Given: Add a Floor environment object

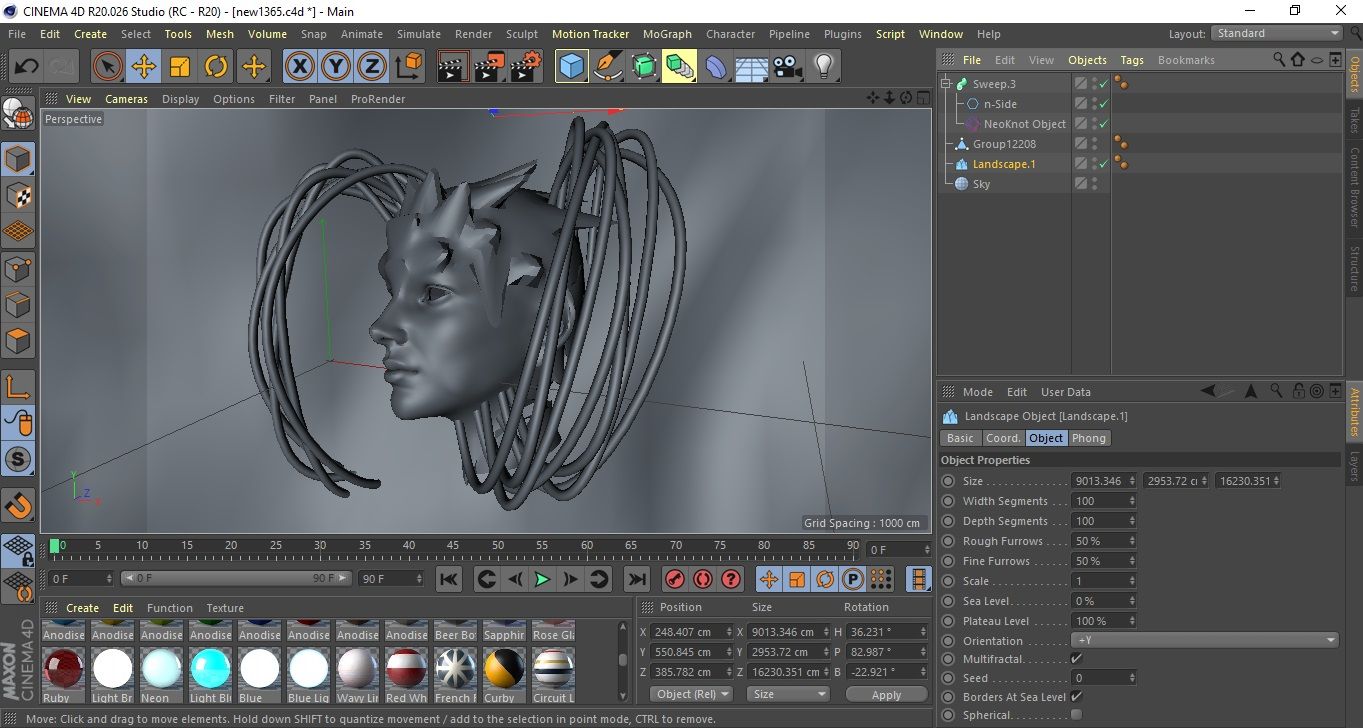Looking at the screenshot, I should pyautogui.click(x=751, y=67).
